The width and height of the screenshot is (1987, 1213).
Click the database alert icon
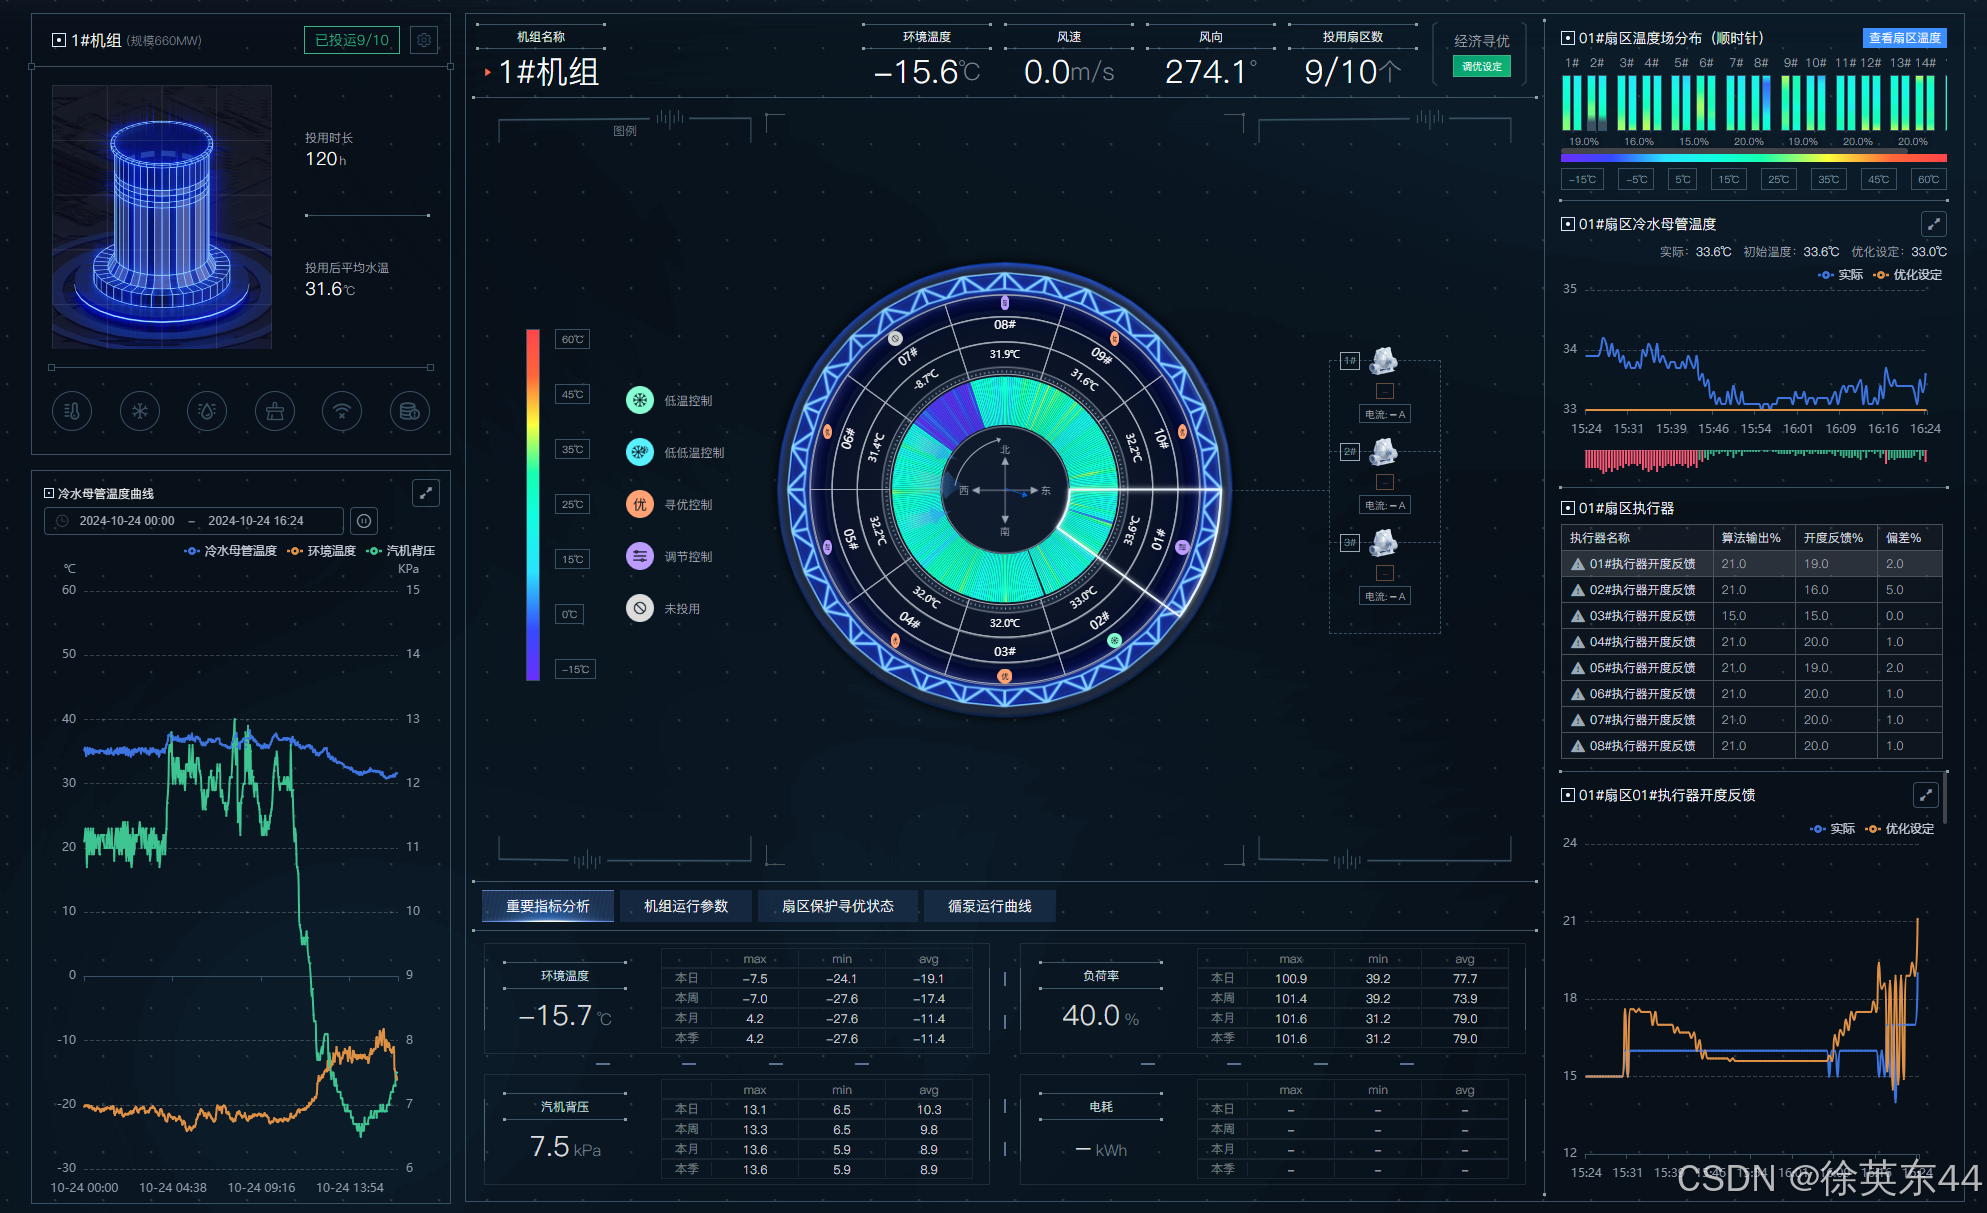[x=410, y=411]
